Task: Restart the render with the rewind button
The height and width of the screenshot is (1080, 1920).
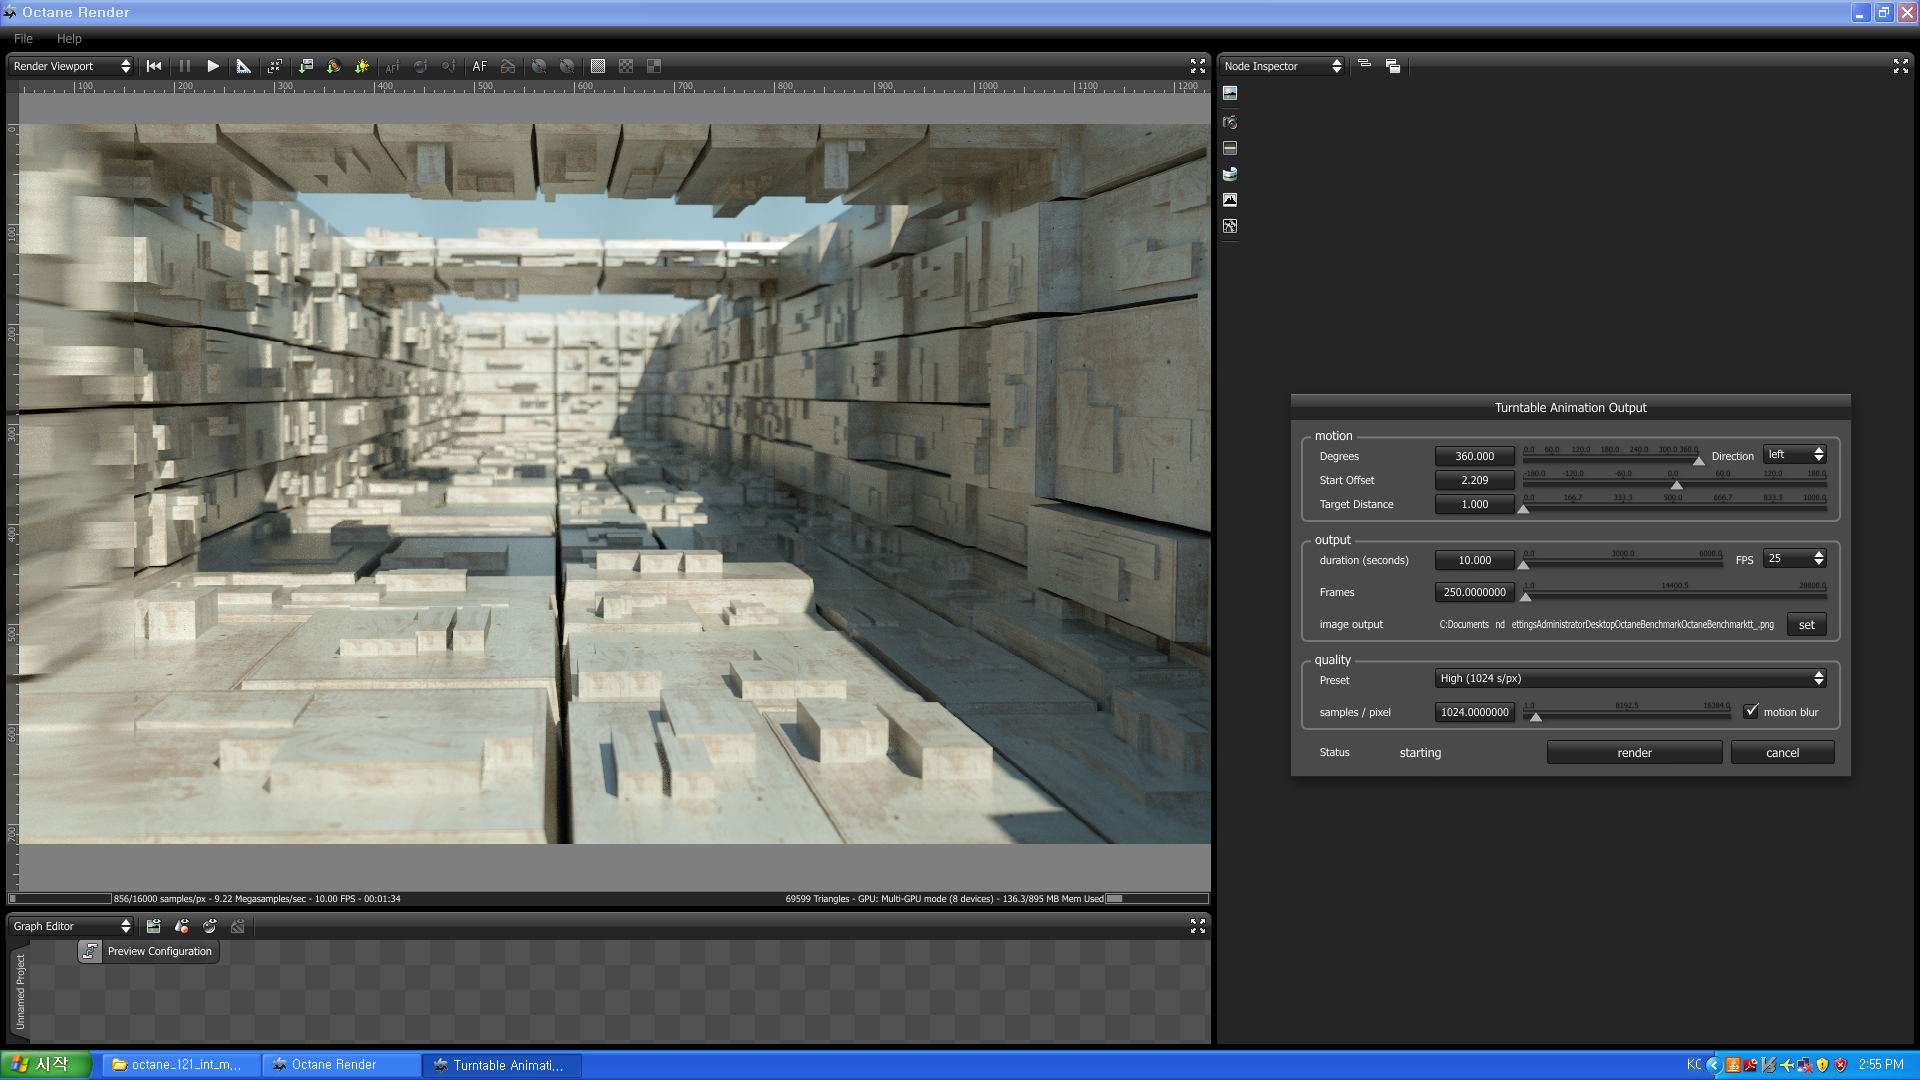Action: pyautogui.click(x=154, y=66)
